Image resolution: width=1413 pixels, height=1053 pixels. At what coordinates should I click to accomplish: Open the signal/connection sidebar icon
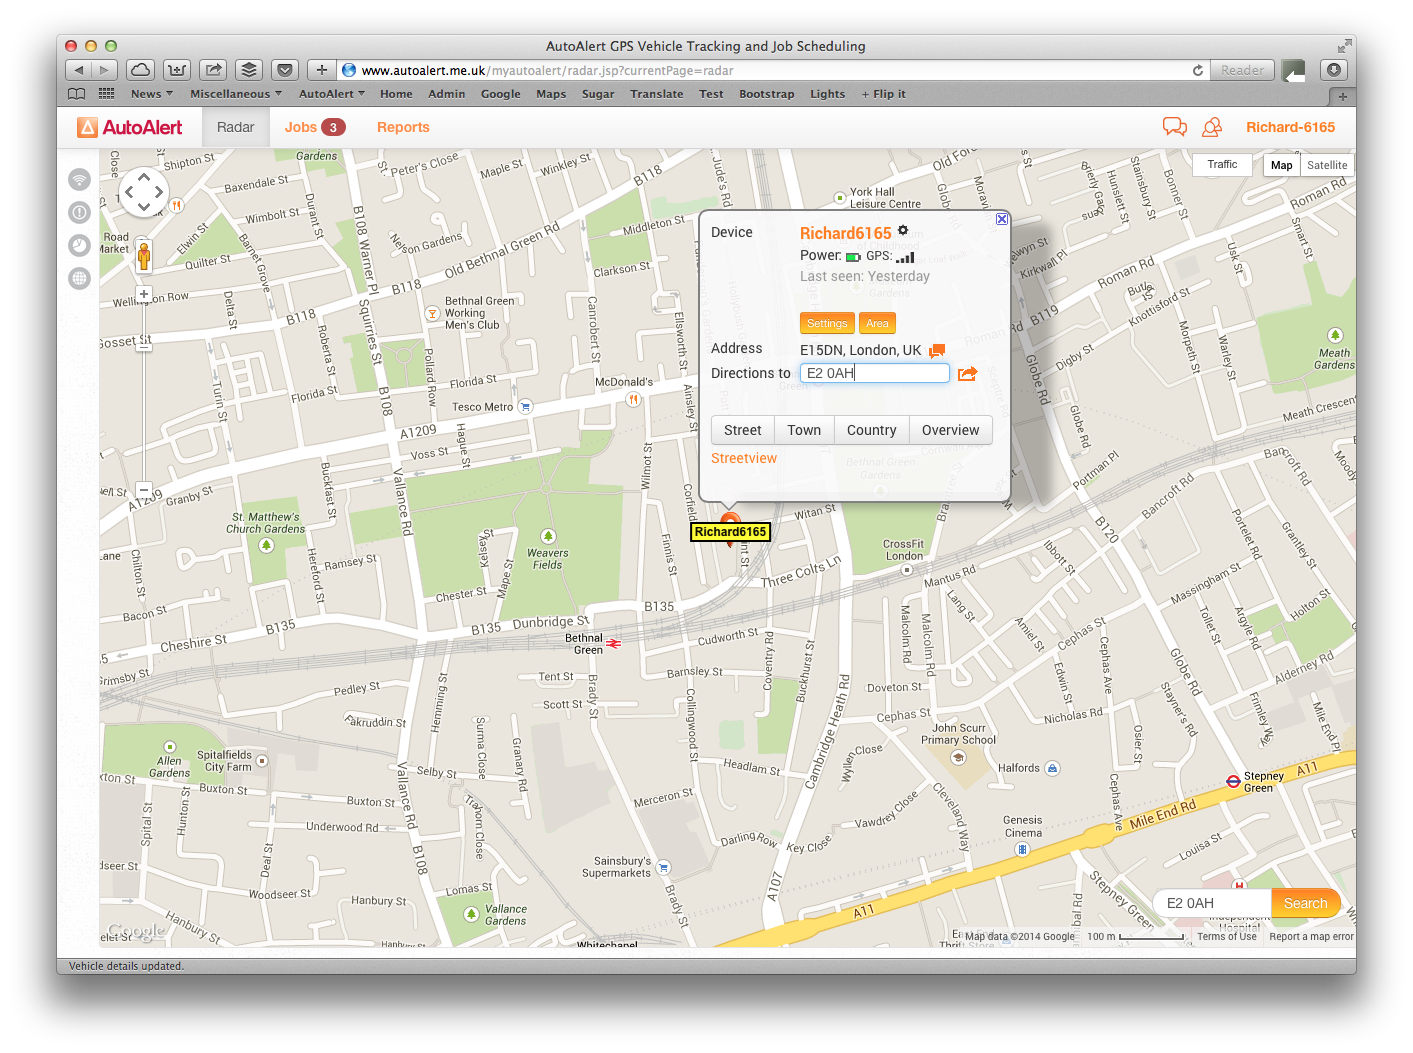(80, 180)
